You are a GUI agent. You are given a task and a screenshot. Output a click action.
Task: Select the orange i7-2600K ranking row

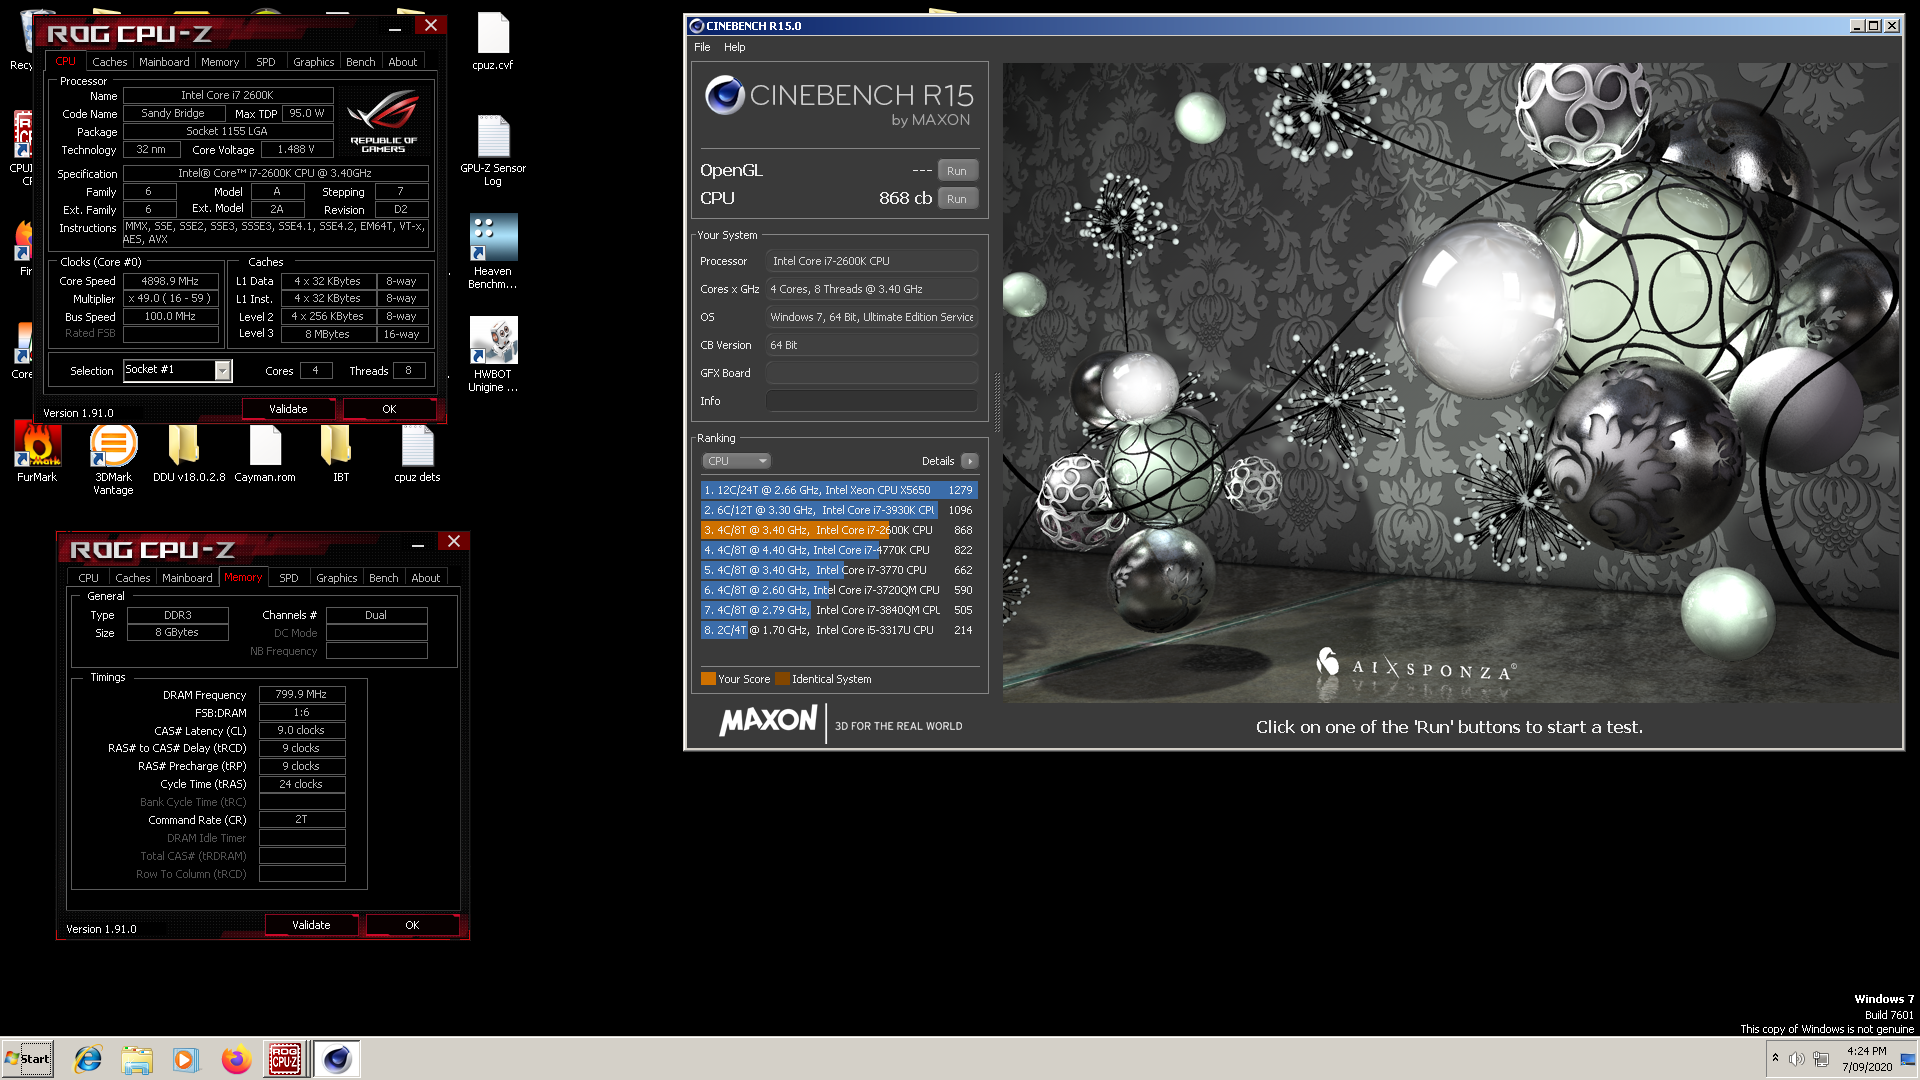(838, 530)
